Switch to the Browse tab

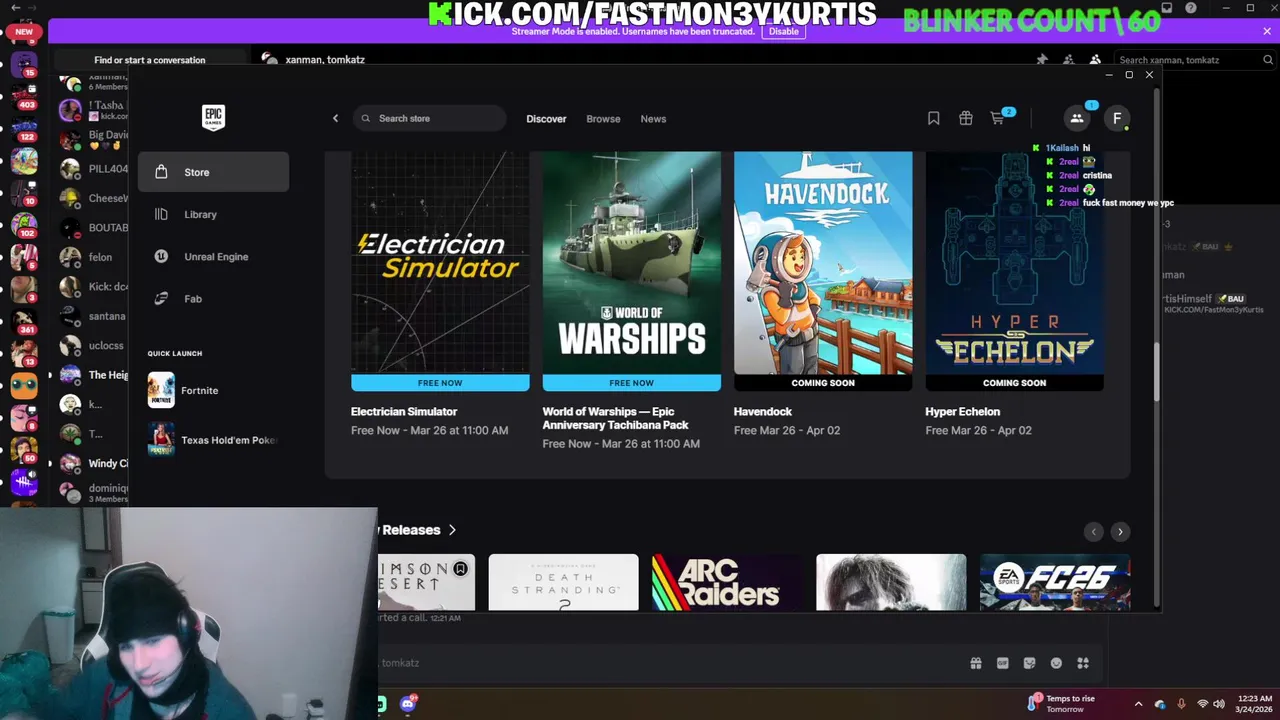[x=603, y=118]
